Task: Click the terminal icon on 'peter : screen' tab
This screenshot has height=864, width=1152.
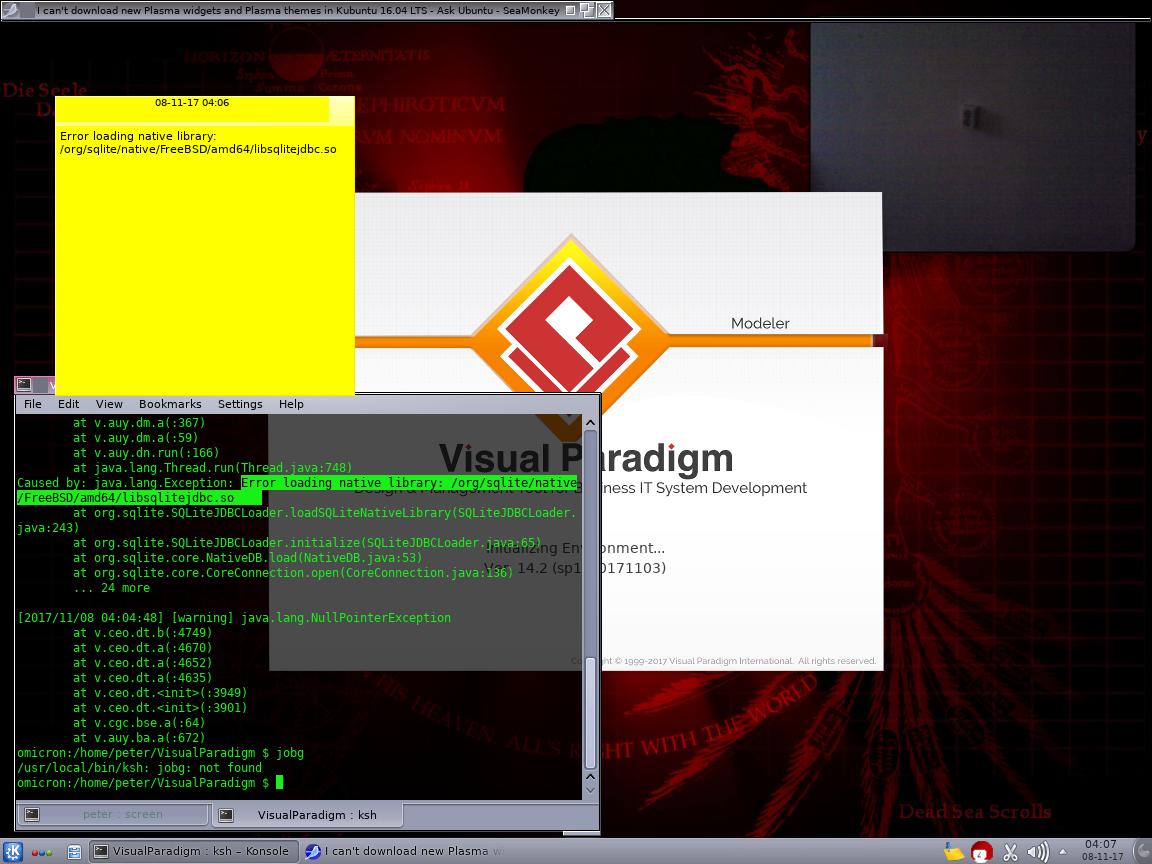Action: pyautogui.click(x=32, y=814)
